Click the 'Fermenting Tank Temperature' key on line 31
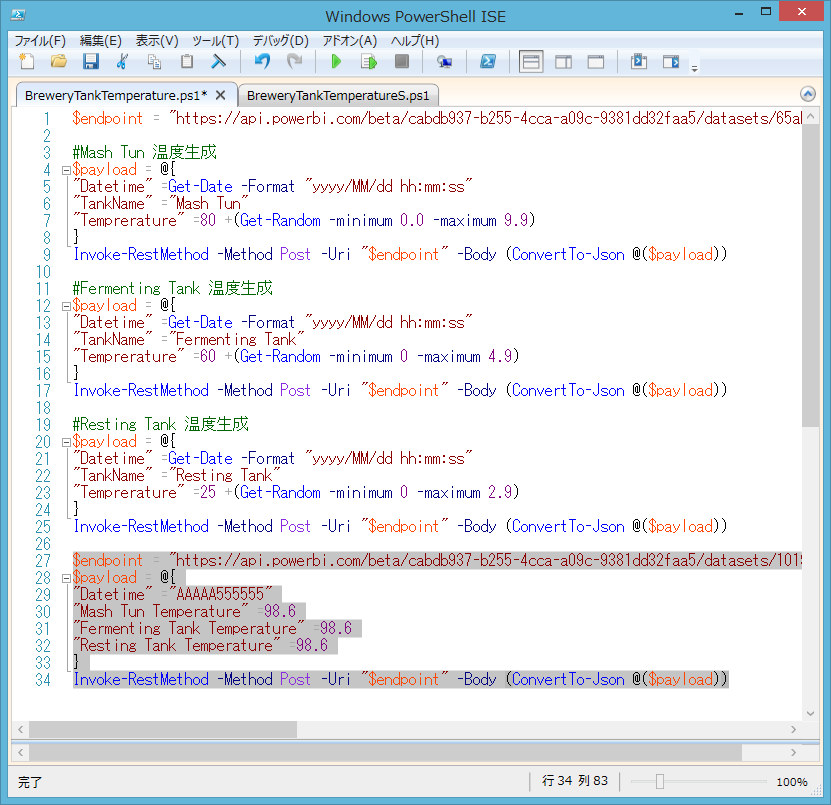The width and height of the screenshot is (831, 805). pyautogui.click(x=189, y=628)
